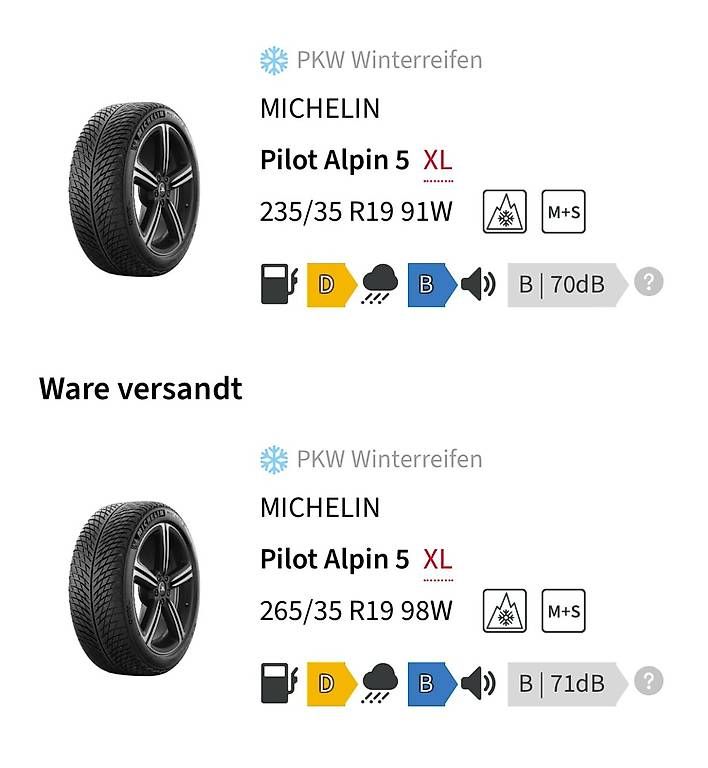Open help question mark beside 70dB label

[648, 283]
